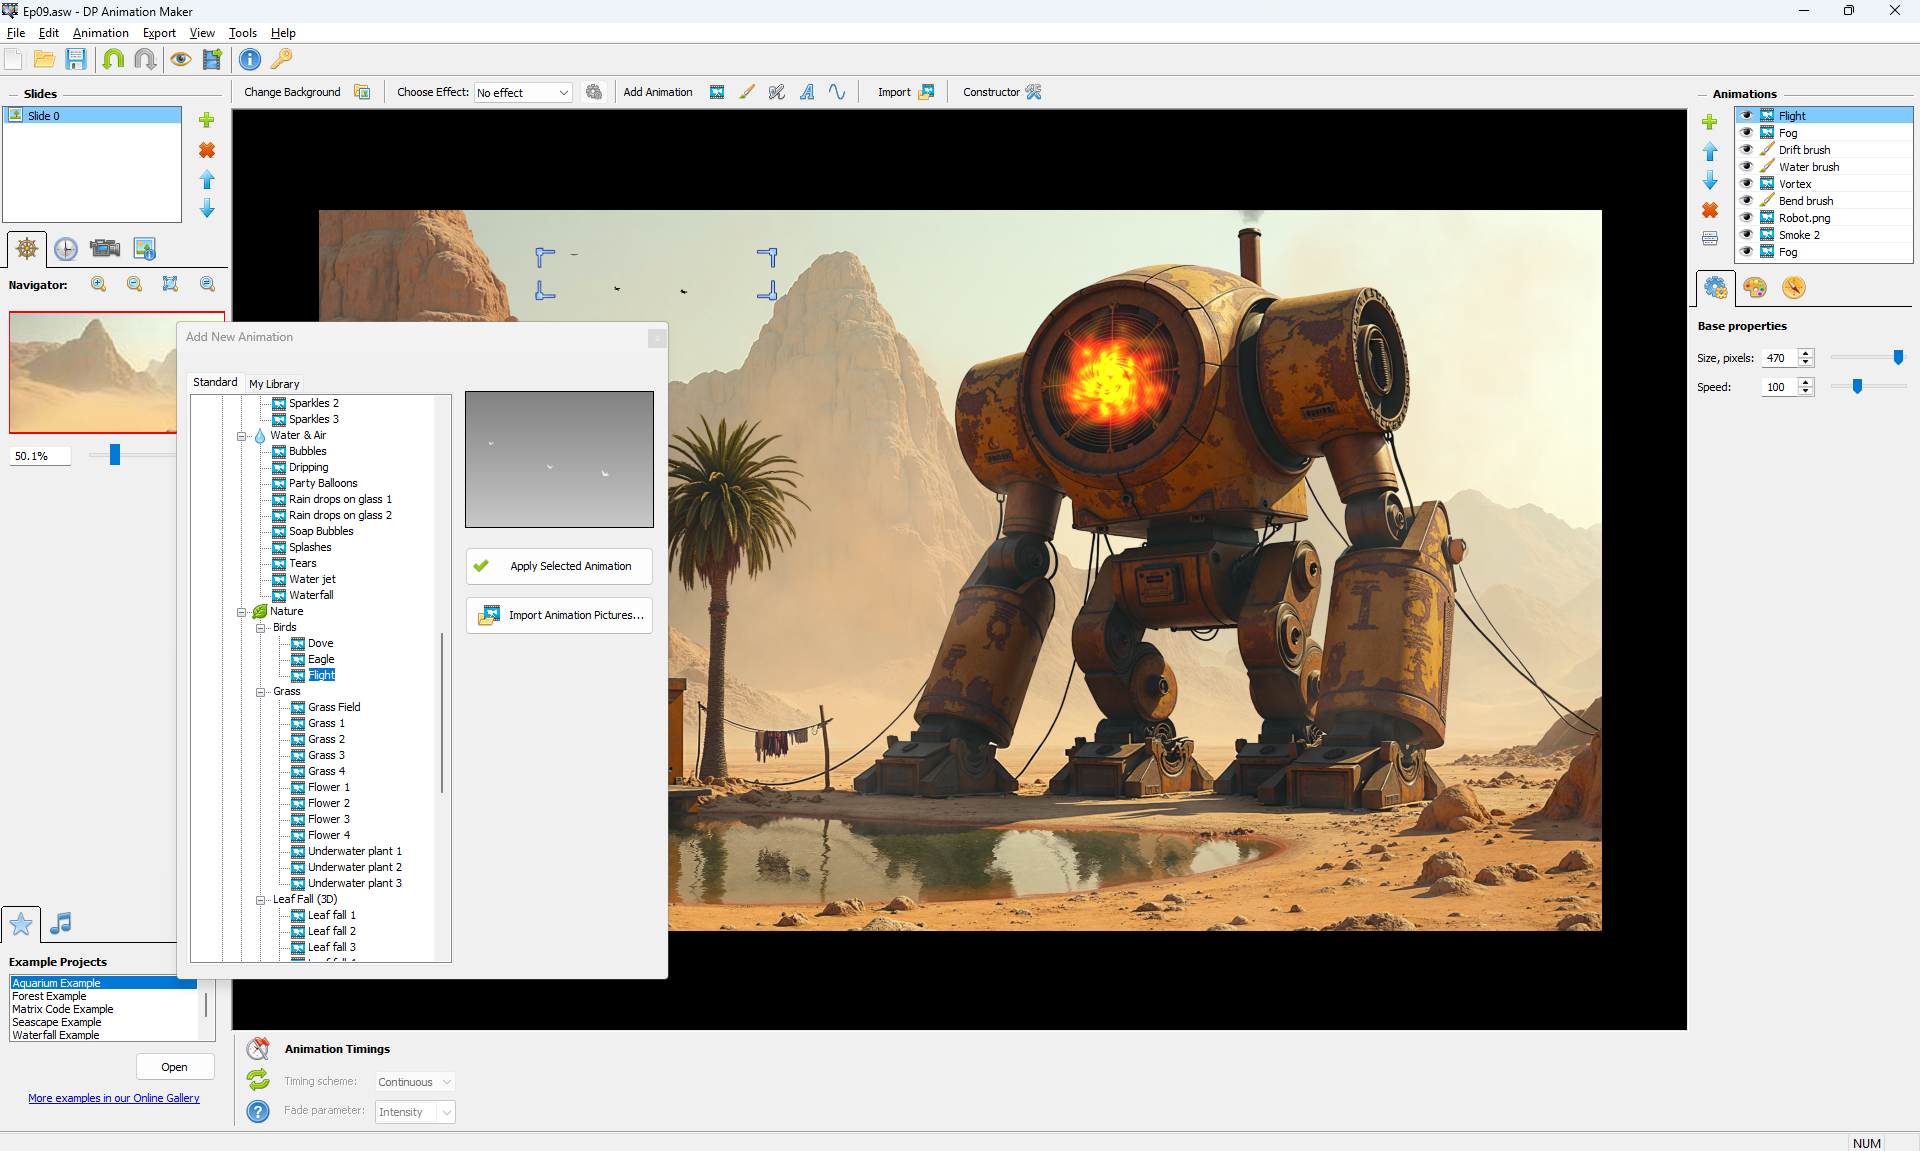Open the Animation menu

point(100,33)
